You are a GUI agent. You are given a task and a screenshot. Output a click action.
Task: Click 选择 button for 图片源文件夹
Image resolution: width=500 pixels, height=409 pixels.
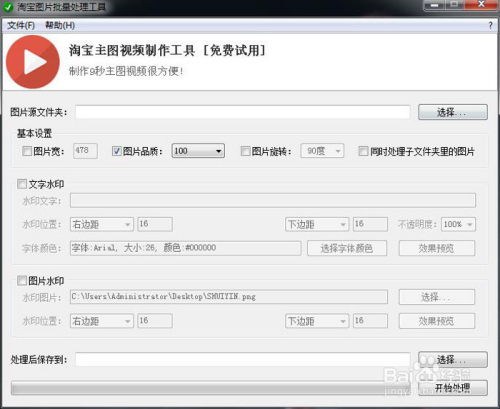click(x=453, y=112)
